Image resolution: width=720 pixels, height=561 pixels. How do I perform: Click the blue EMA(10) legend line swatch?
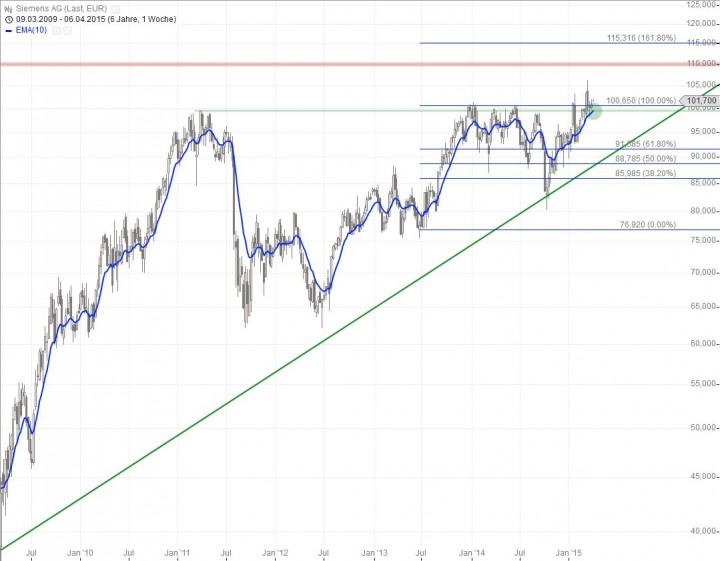pyautogui.click(x=8, y=31)
